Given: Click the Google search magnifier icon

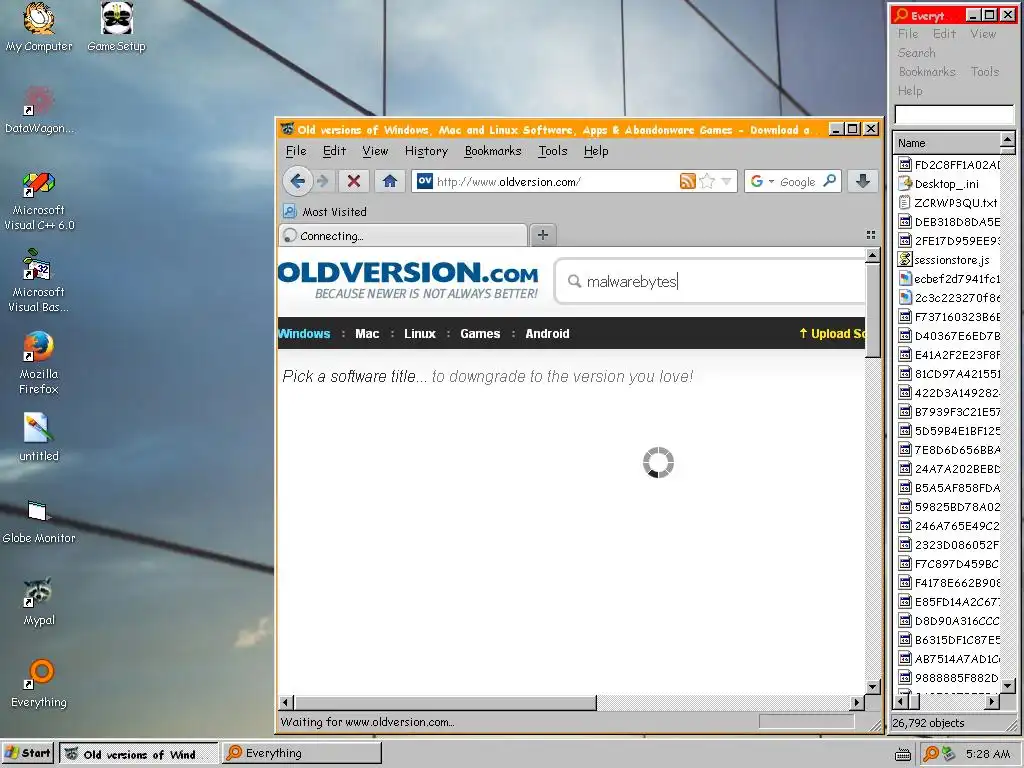Looking at the screenshot, I should coord(829,181).
